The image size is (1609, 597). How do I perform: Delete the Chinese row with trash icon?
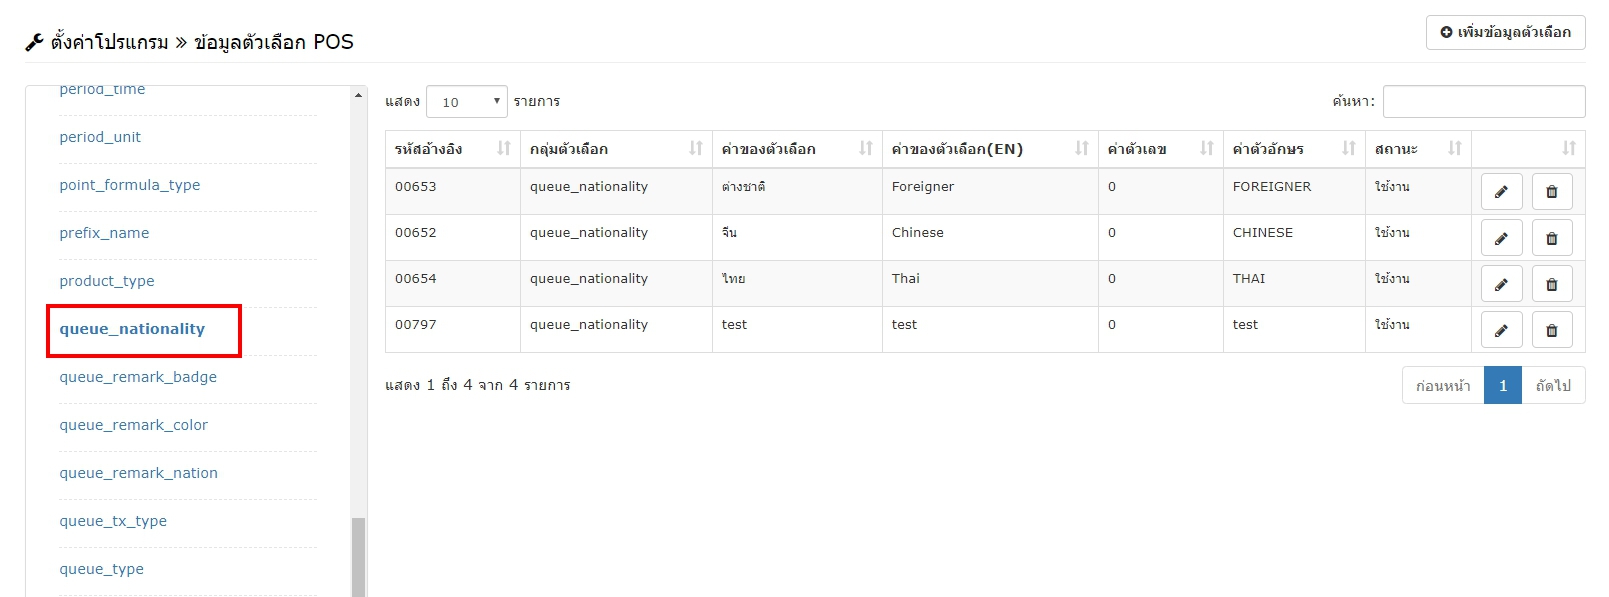[x=1552, y=238]
